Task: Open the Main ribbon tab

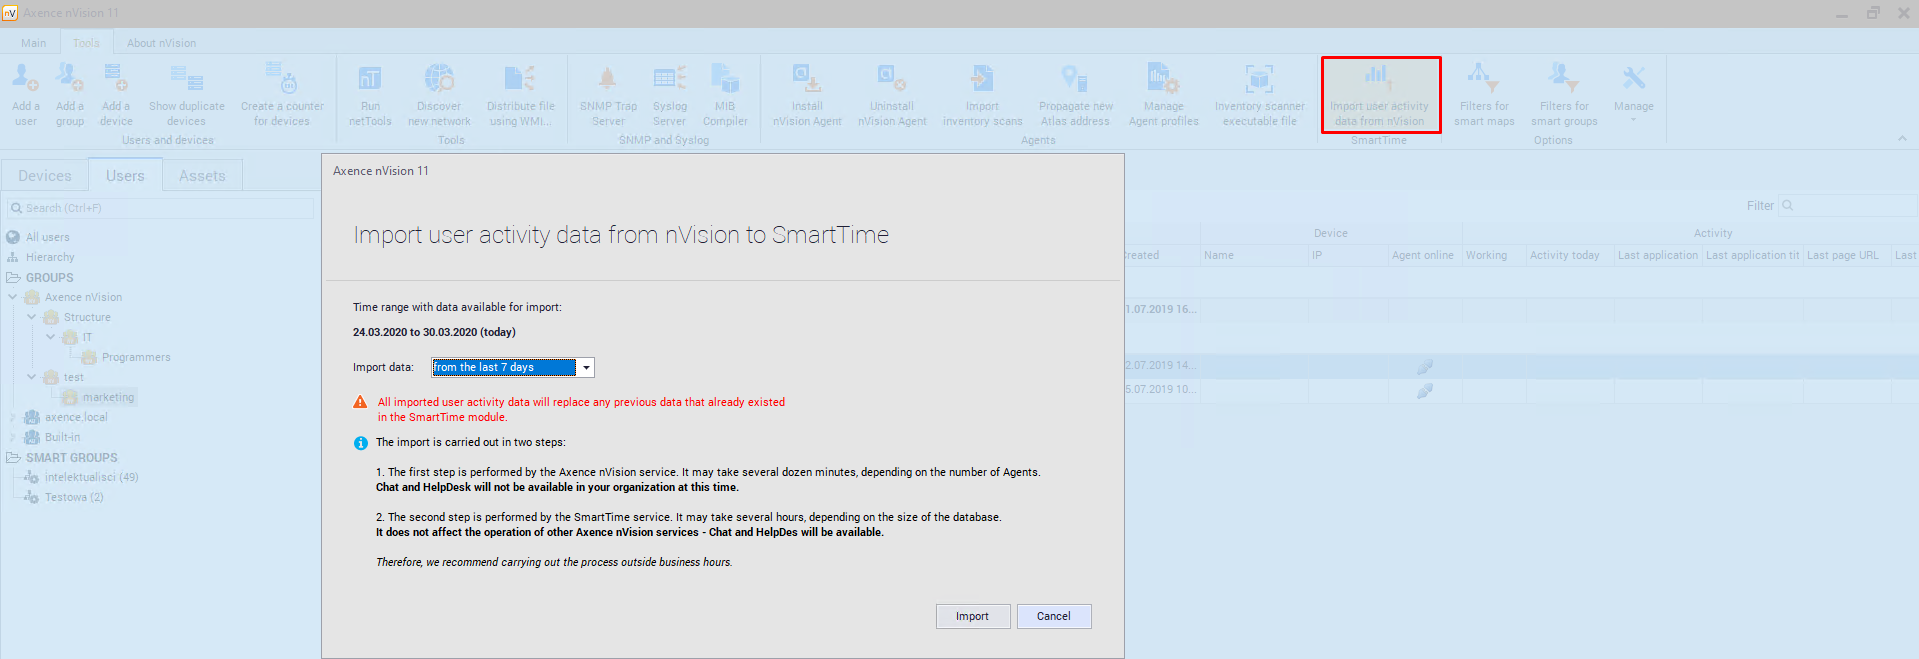Action: (x=34, y=43)
